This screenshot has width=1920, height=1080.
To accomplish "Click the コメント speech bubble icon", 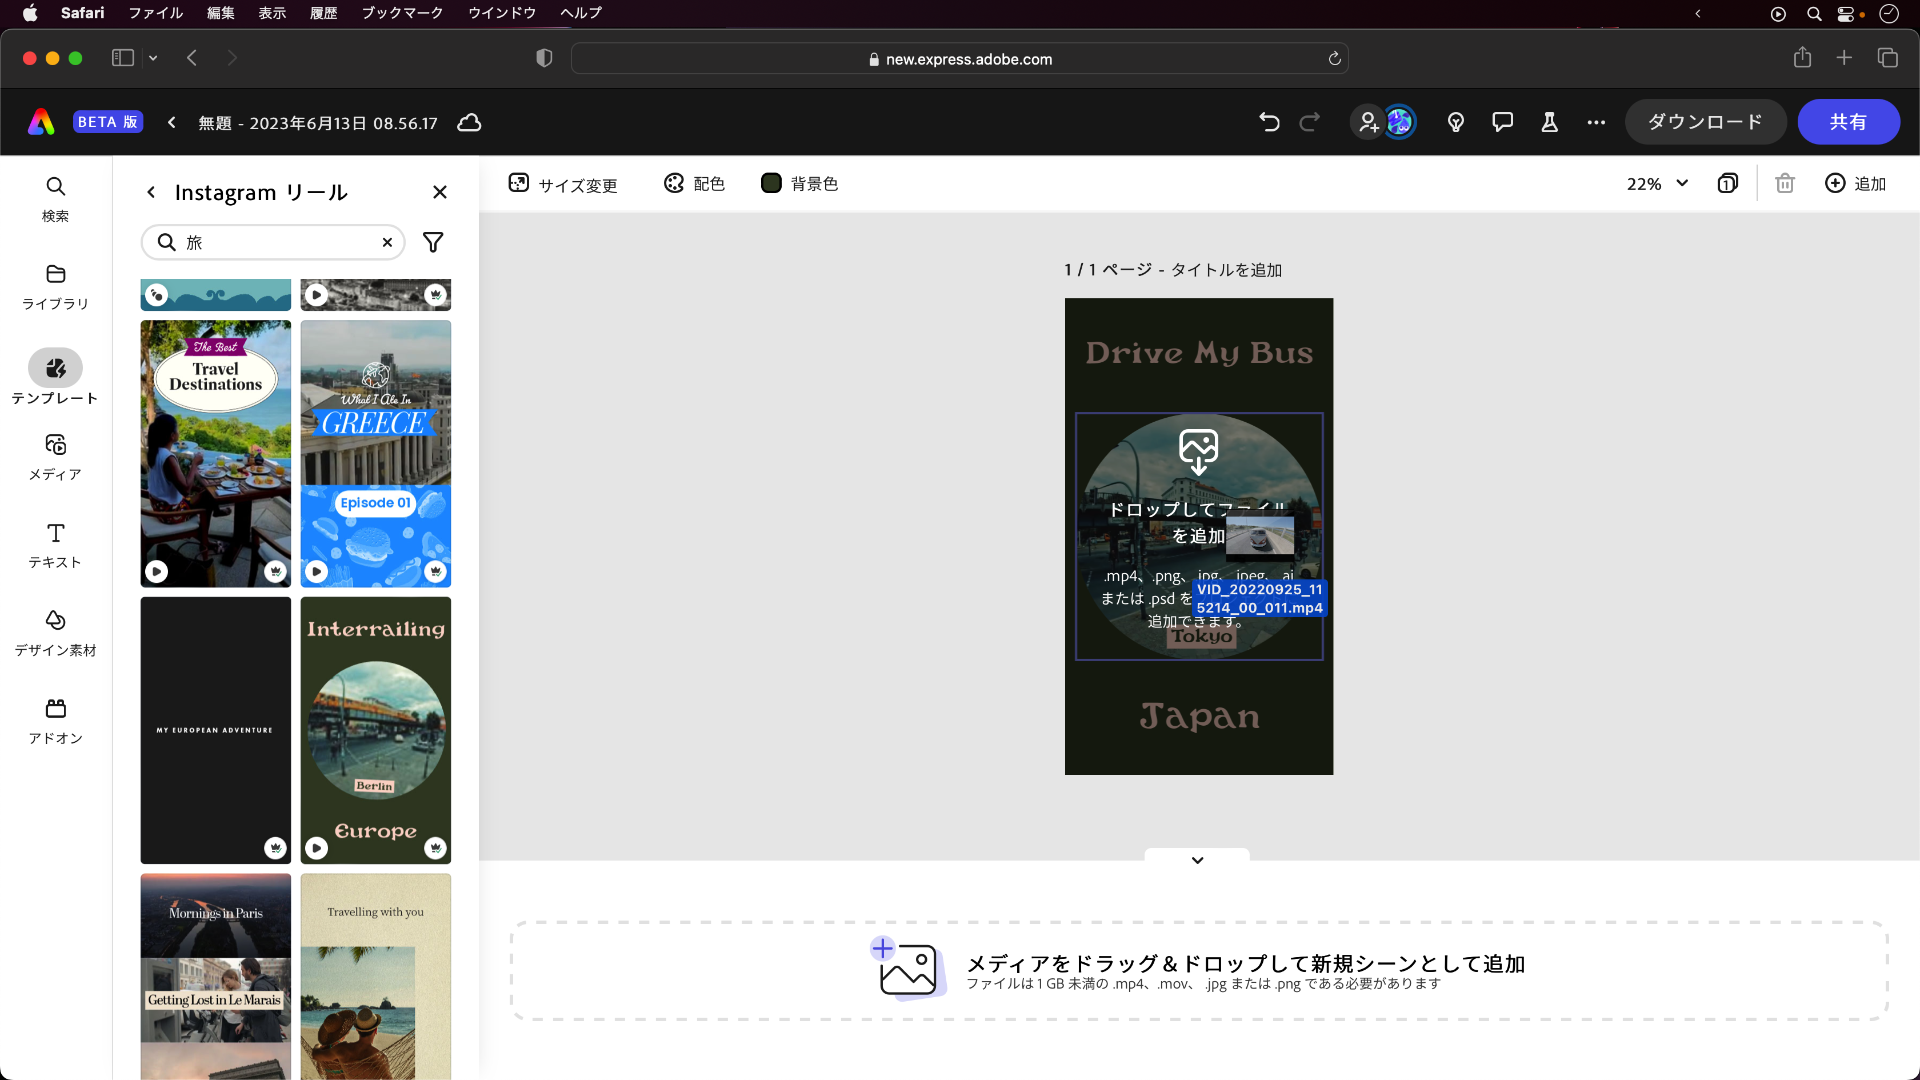I will pyautogui.click(x=1502, y=121).
